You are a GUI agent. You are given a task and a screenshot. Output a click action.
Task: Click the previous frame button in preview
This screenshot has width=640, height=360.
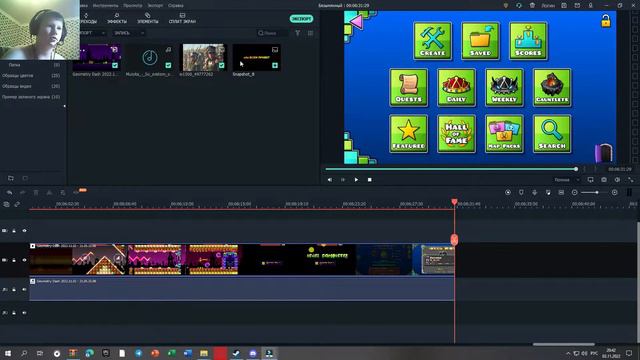point(330,180)
